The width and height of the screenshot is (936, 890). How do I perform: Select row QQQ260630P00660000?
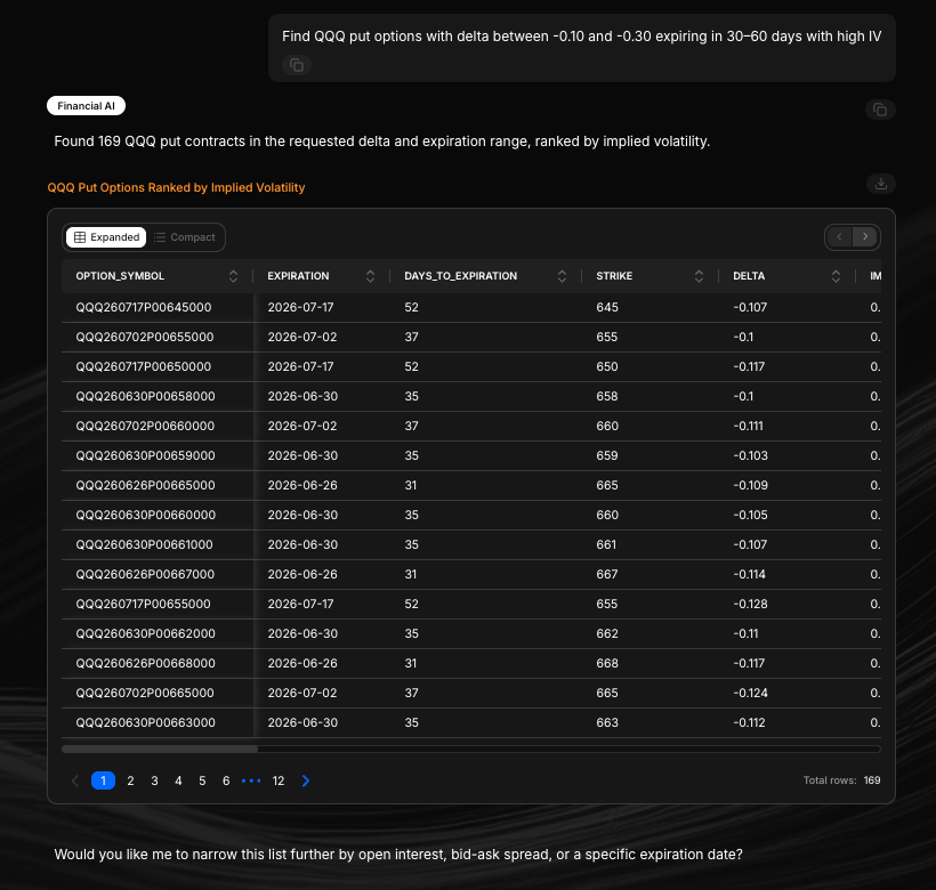pos(471,515)
